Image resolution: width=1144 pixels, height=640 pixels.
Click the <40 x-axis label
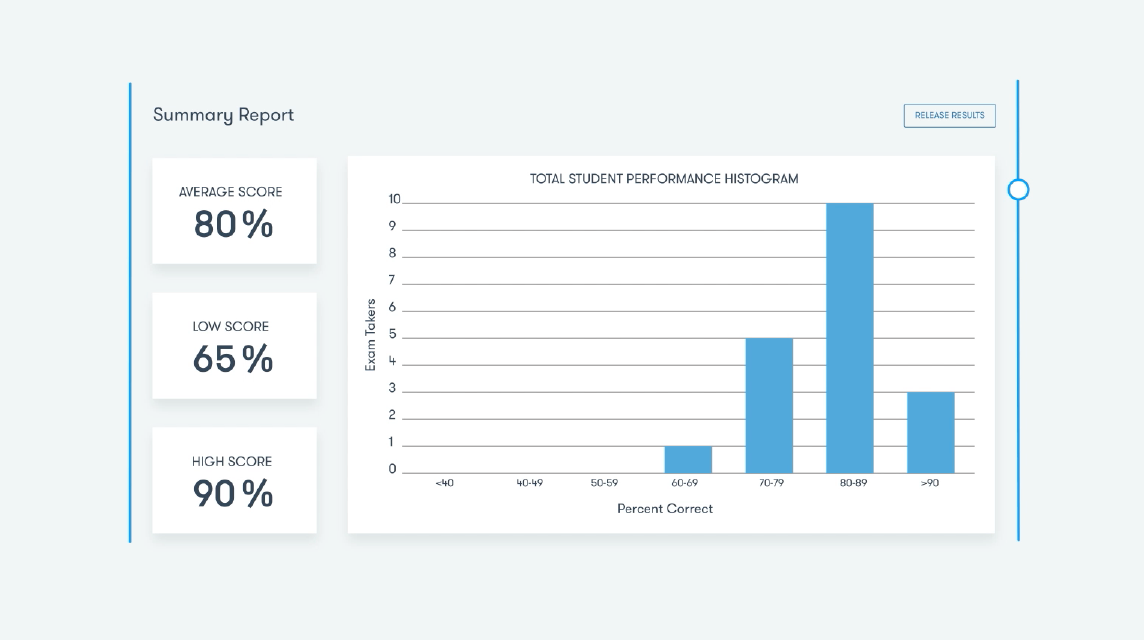444,483
